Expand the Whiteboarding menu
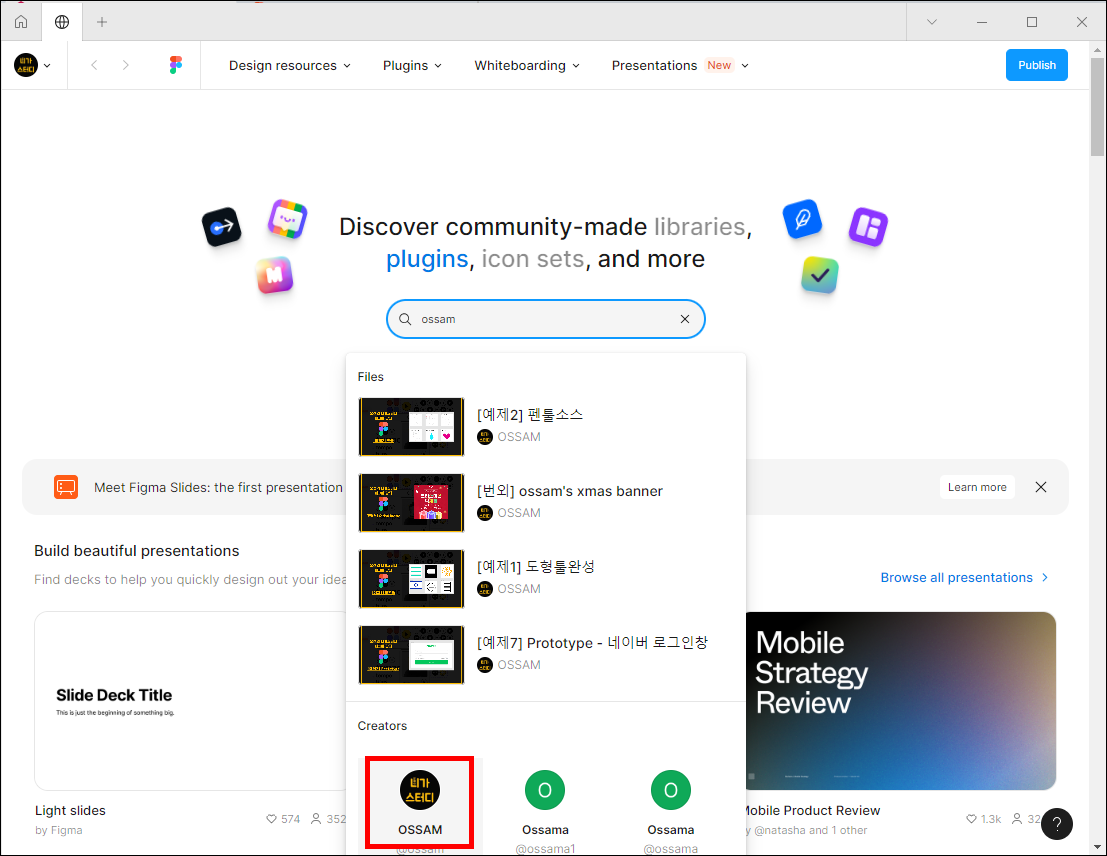This screenshot has width=1107, height=856. [527, 65]
